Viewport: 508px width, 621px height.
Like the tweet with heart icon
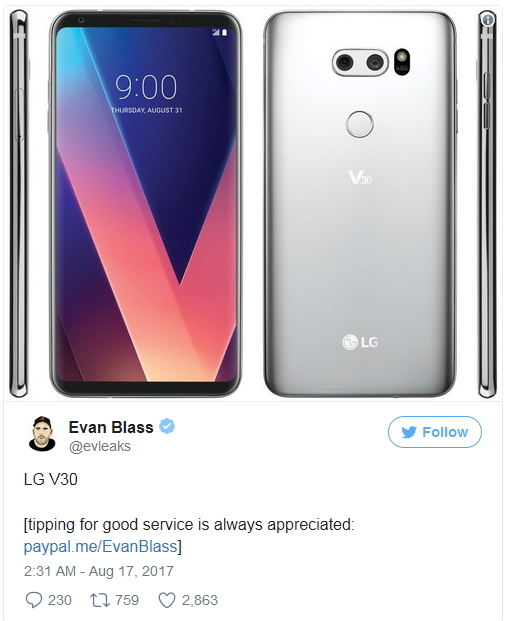click(x=167, y=600)
